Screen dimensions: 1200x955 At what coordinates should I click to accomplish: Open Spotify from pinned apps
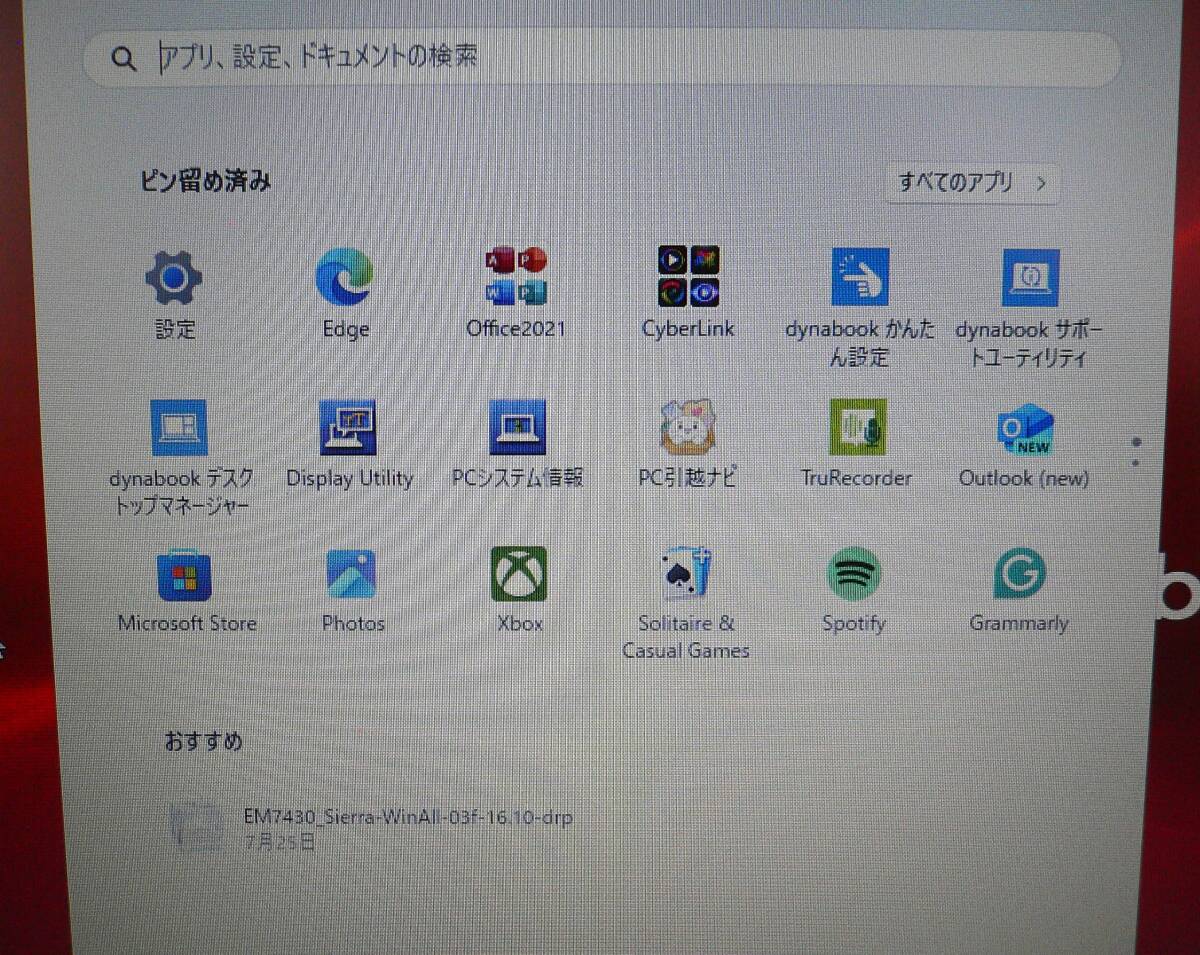pyautogui.click(x=854, y=574)
